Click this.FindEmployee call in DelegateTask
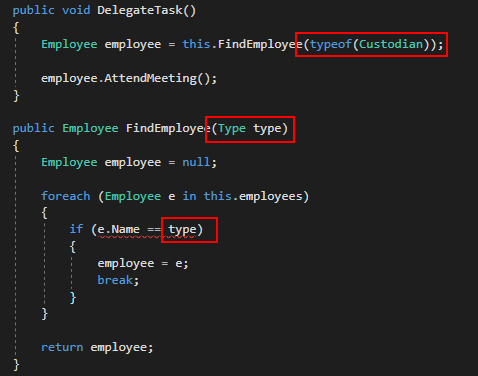 click(x=242, y=45)
